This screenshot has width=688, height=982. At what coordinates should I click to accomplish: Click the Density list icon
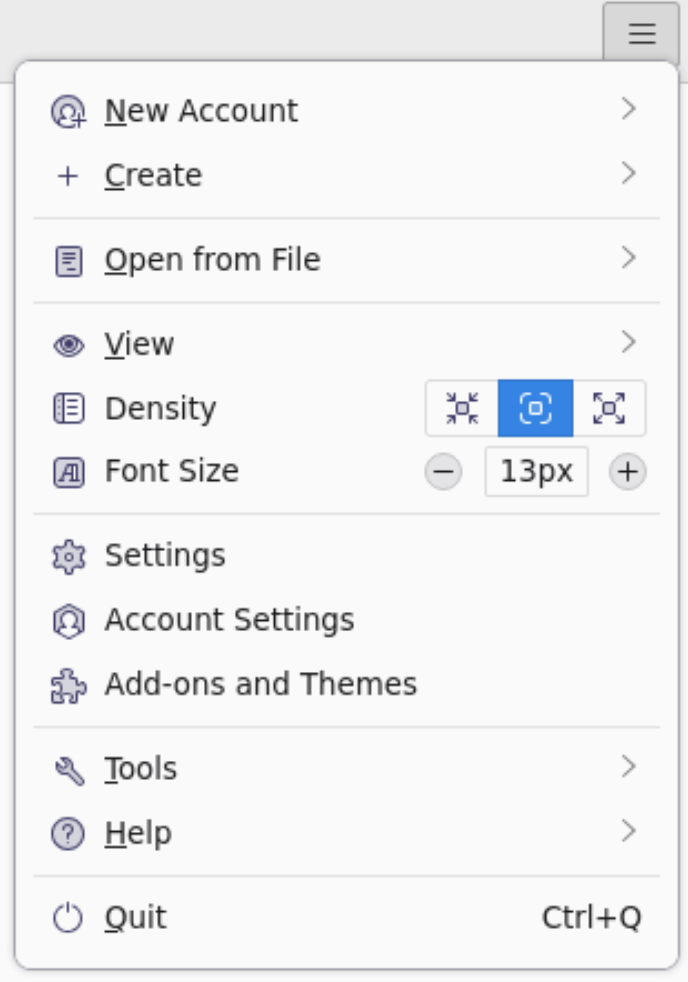click(x=68, y=408)
